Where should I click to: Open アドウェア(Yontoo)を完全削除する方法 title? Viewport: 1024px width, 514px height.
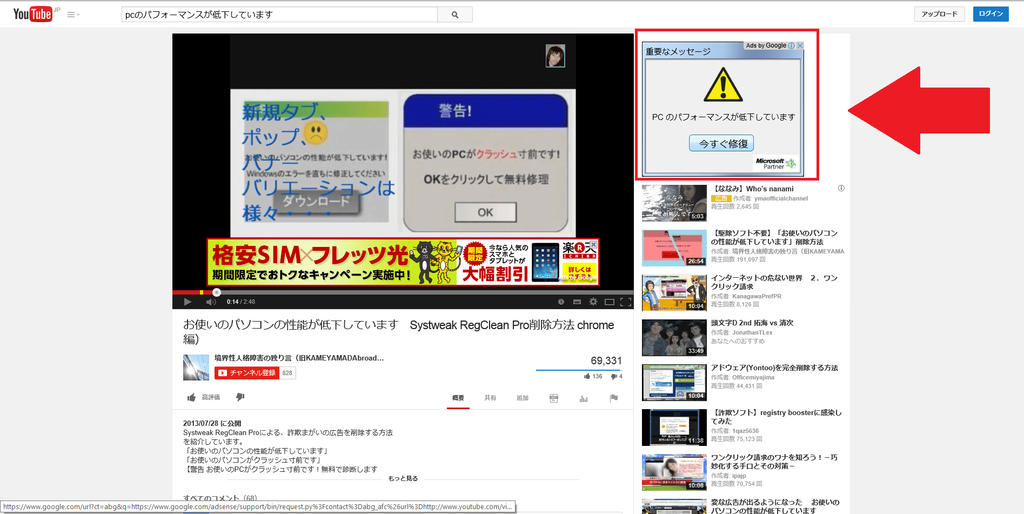775,368
